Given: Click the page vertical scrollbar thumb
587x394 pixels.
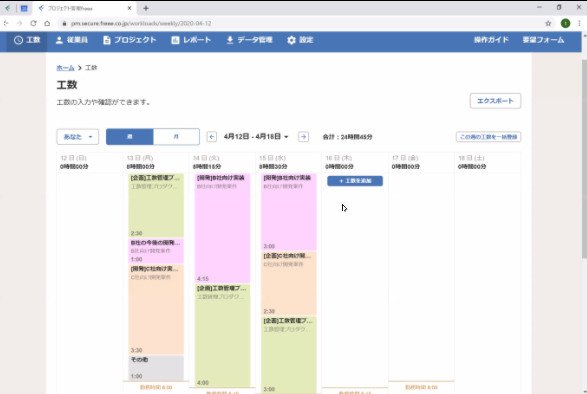Looking at the screenshot, I should 584,158.
